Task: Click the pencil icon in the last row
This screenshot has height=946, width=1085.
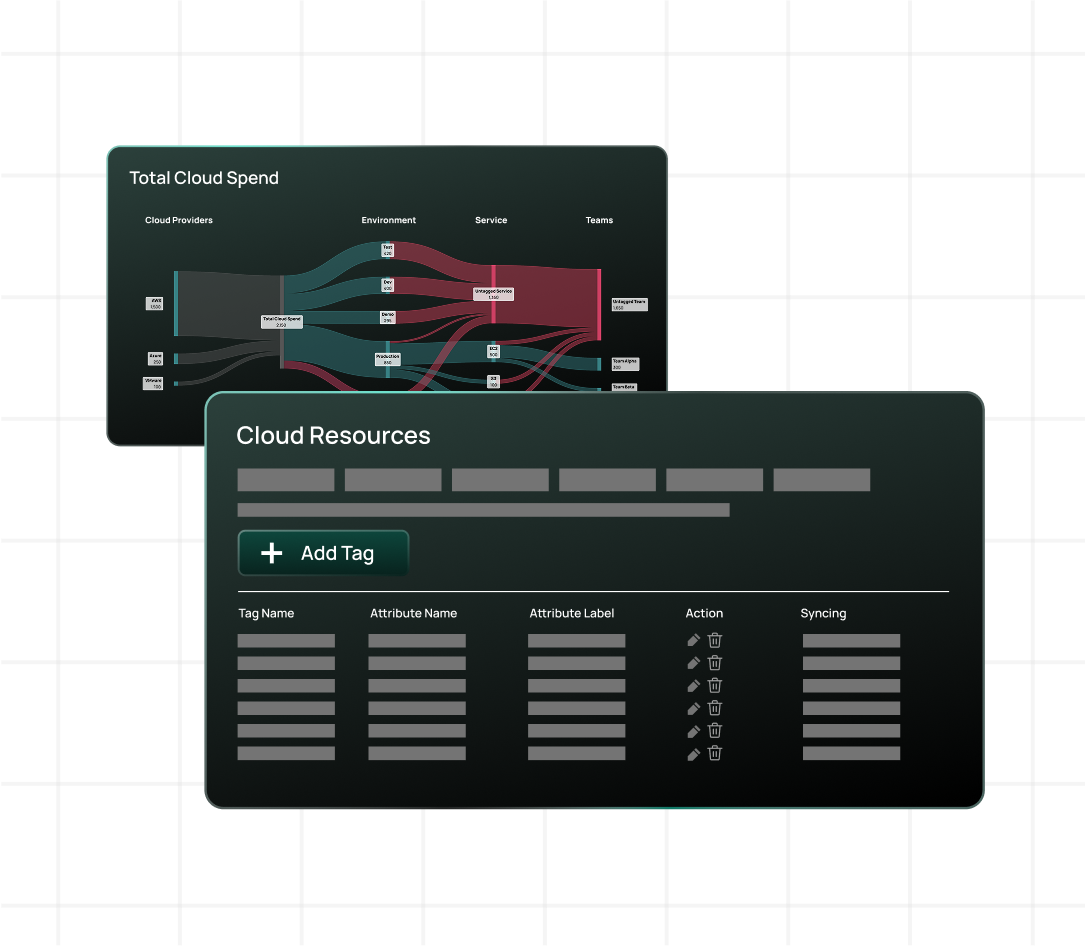Action: click(693, 754)
